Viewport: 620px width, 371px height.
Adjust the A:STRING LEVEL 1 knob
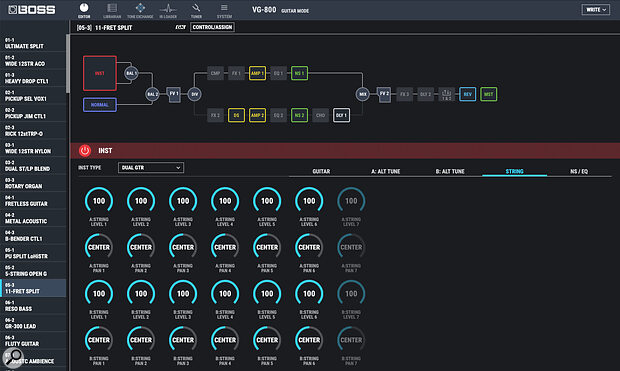(99, 201)
